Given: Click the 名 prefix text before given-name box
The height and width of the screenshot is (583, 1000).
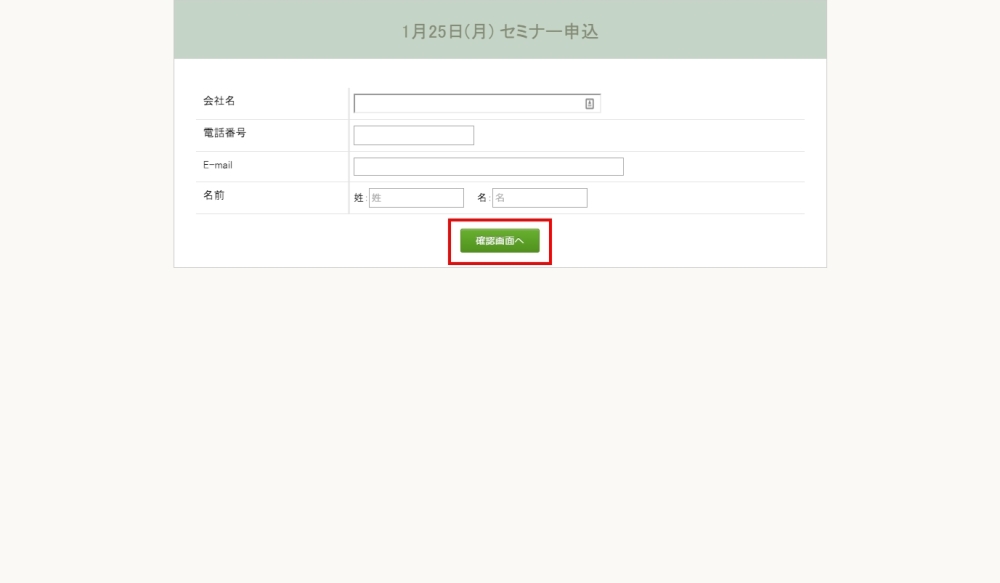Looking at the screenshot, I should (x=482, y=198).
